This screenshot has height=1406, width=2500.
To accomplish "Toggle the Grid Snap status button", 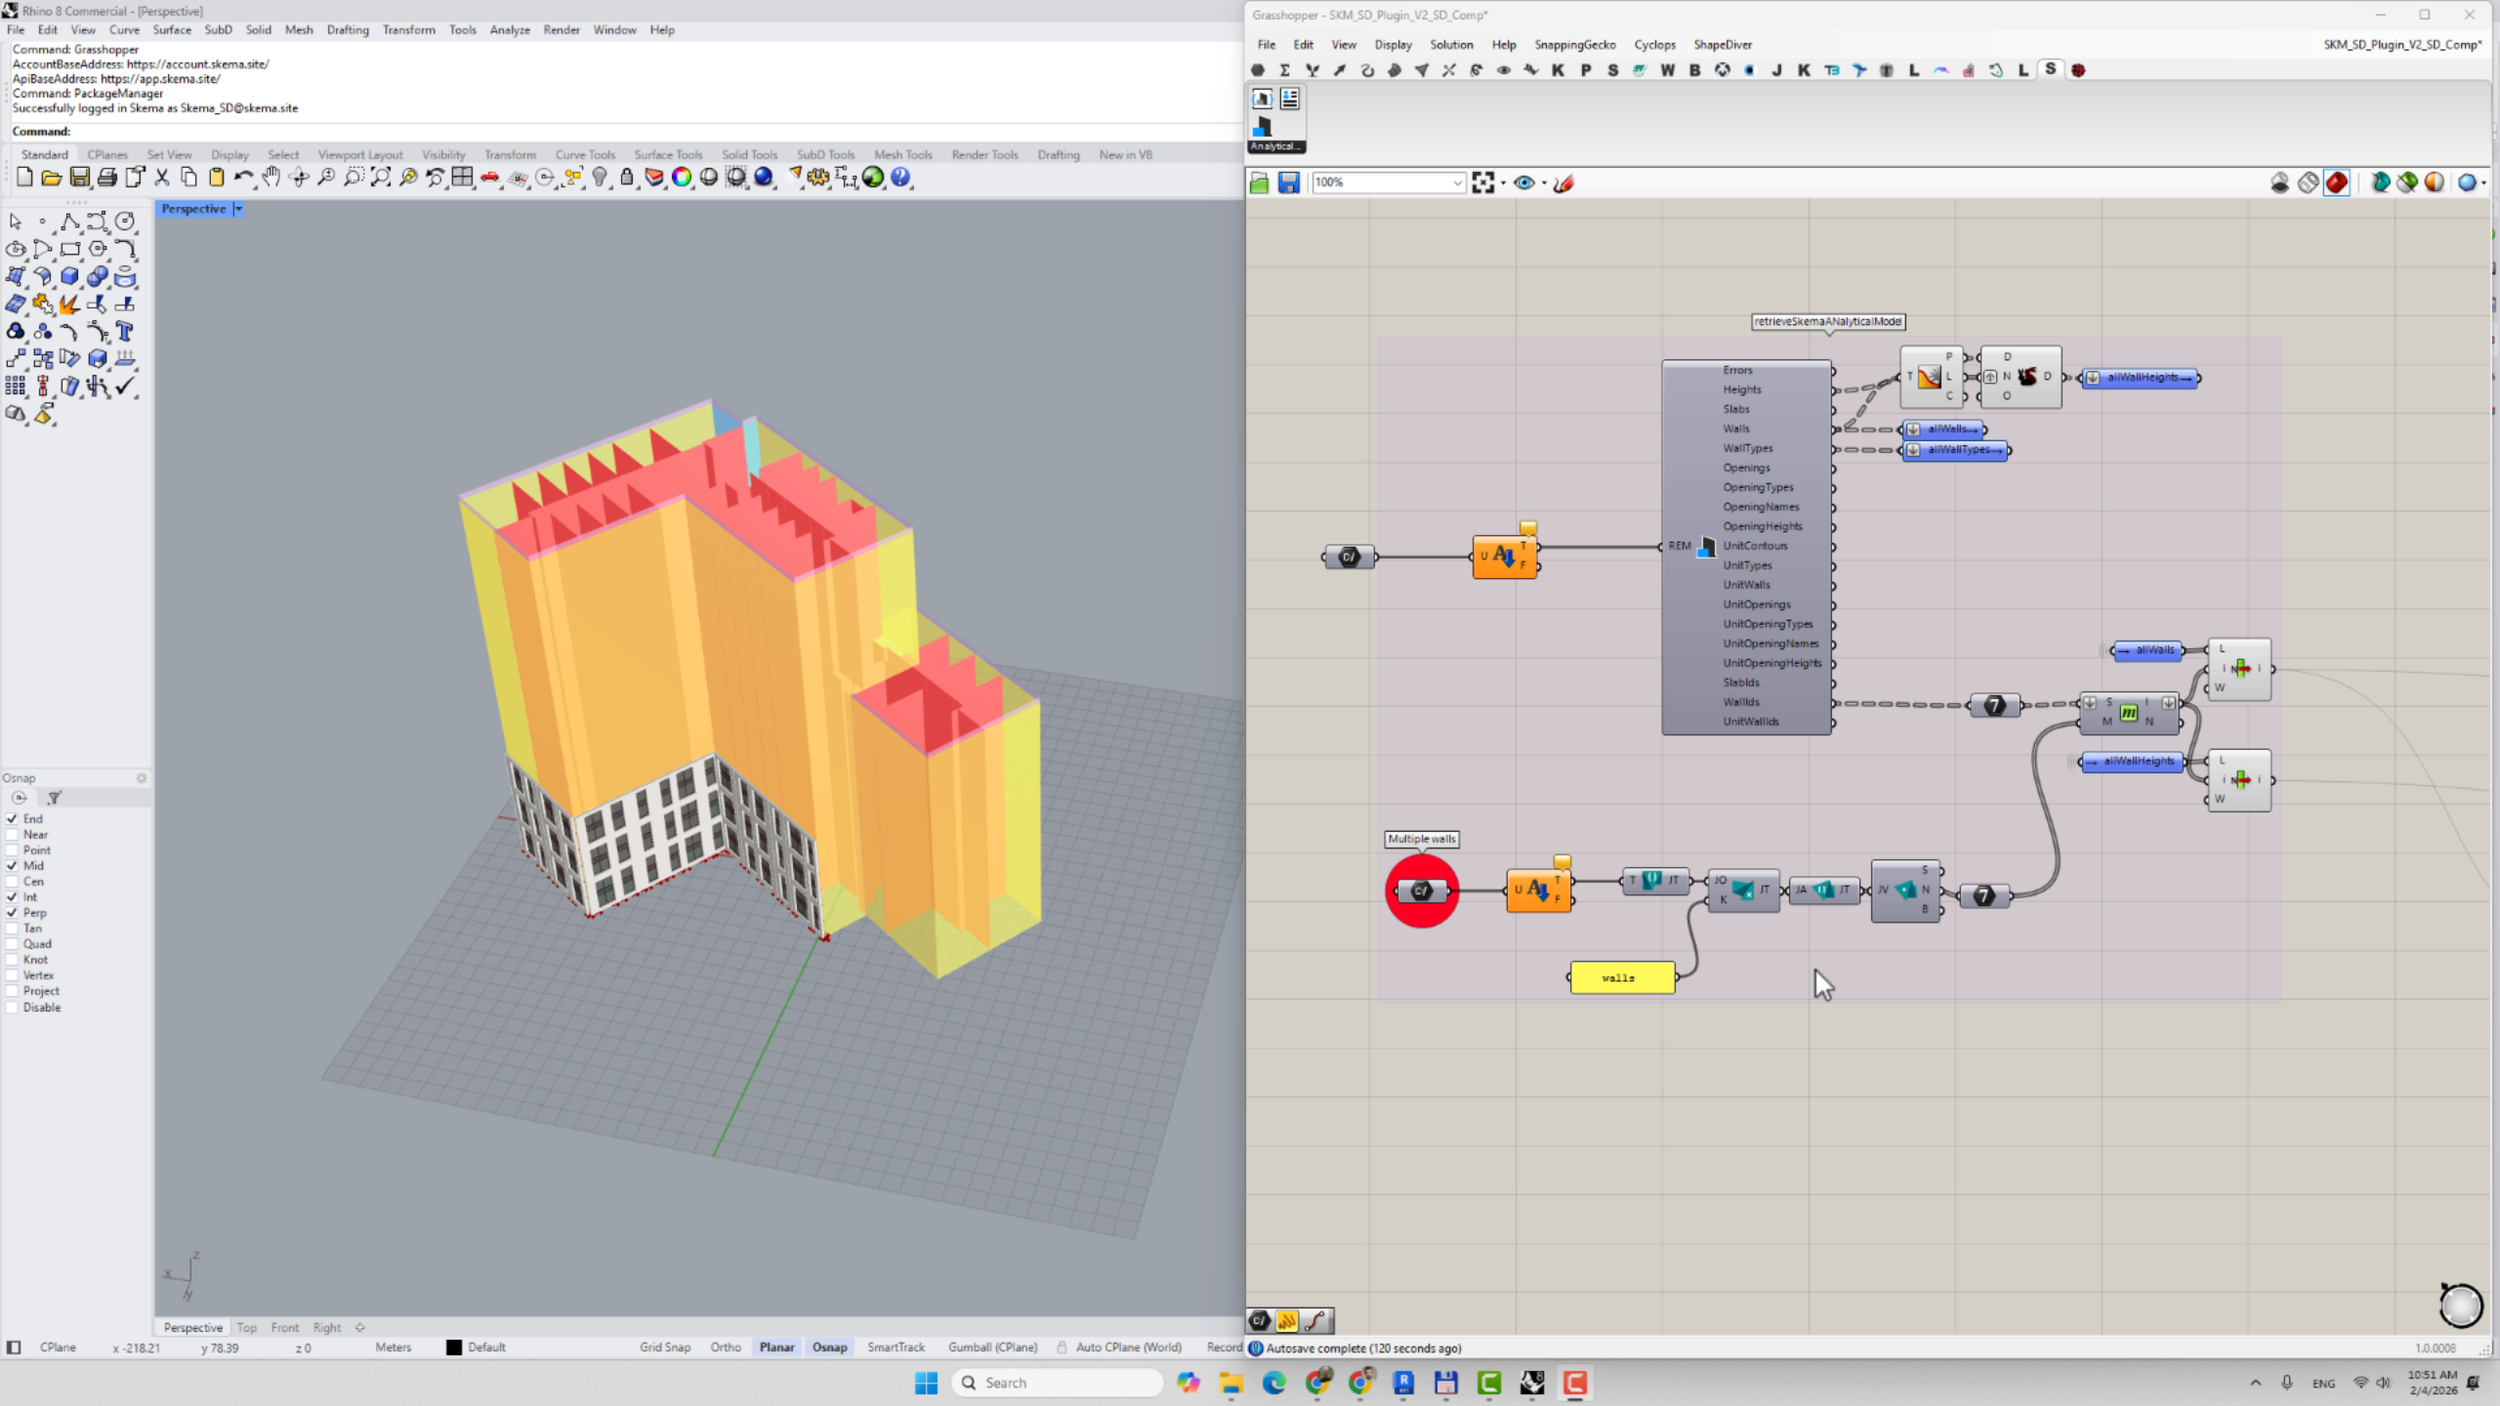I will coord(664,1347).
